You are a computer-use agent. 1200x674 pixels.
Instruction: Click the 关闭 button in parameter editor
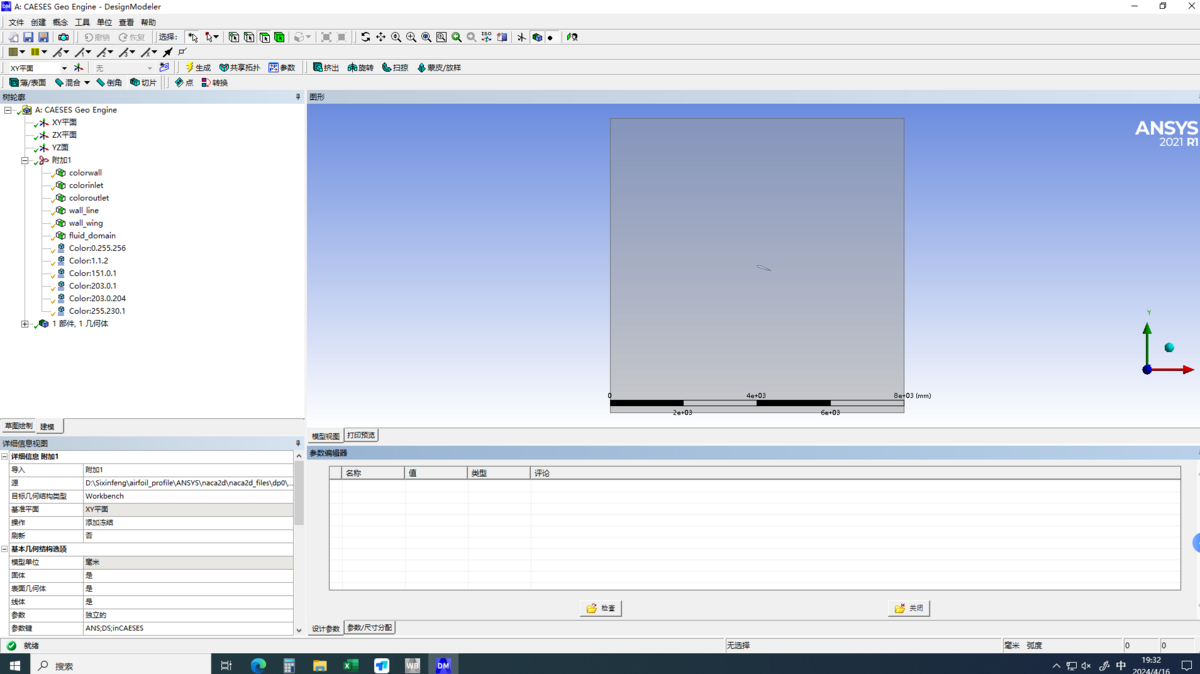click(908, 608)
